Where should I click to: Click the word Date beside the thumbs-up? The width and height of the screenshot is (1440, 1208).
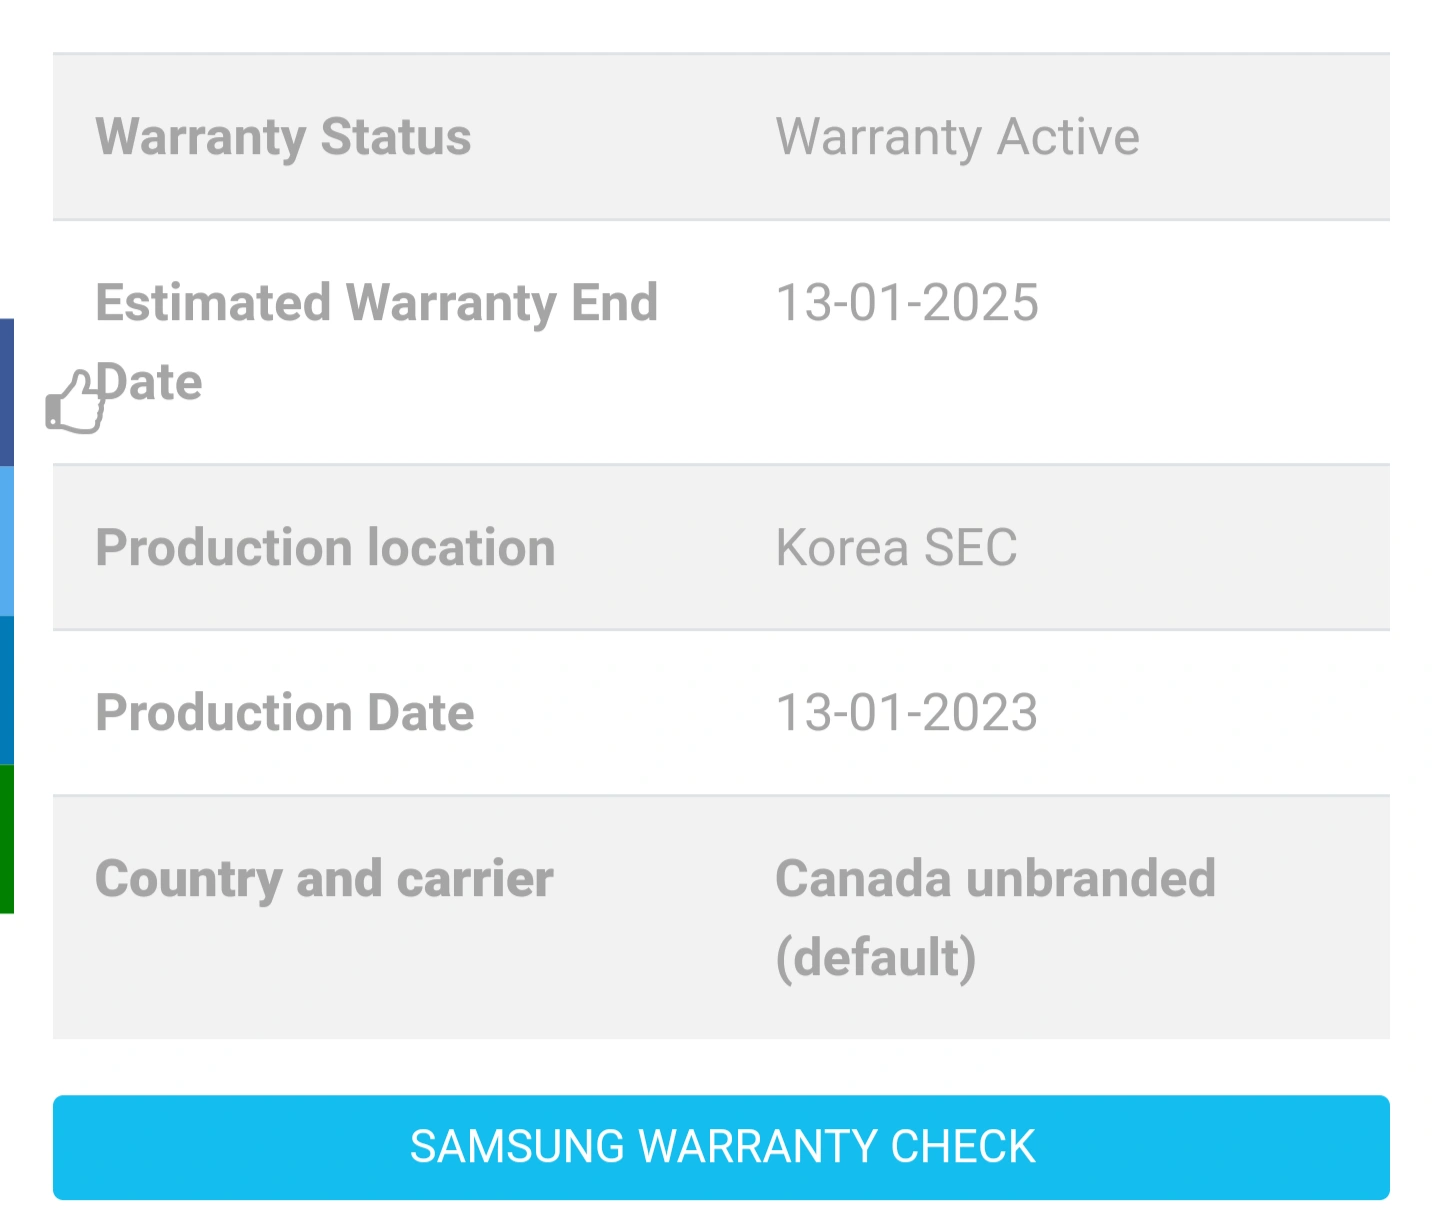tap(152, 382)
